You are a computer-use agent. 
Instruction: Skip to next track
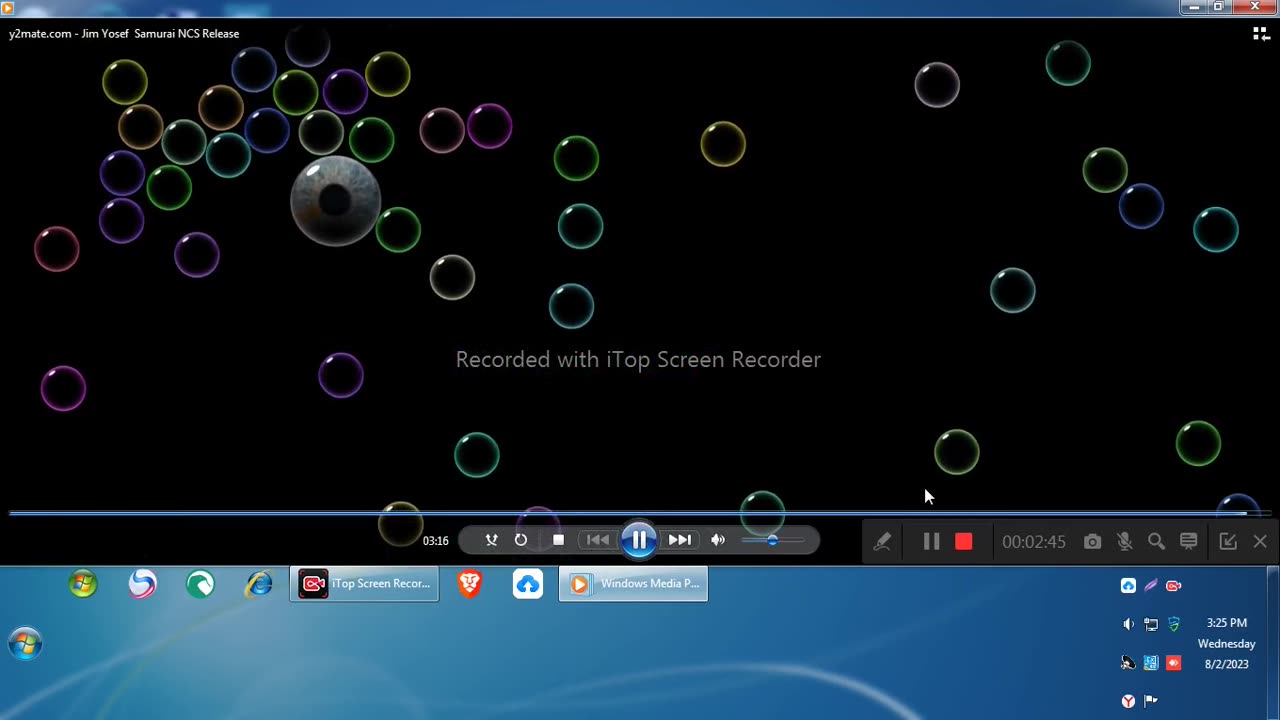tap(680, 540)
